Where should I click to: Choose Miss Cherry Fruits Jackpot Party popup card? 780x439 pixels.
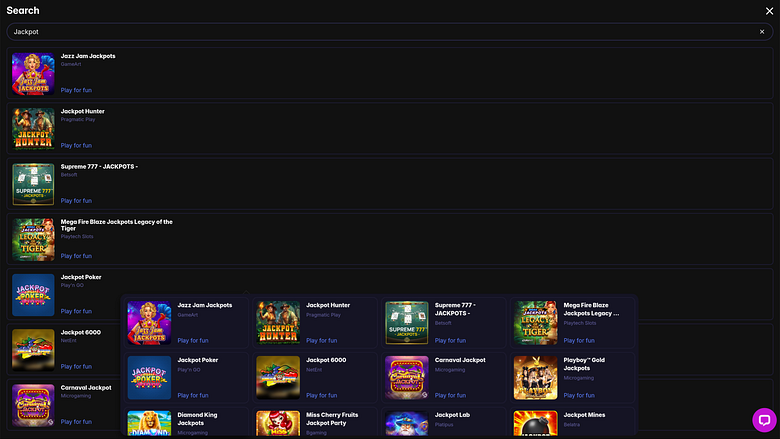314,422
